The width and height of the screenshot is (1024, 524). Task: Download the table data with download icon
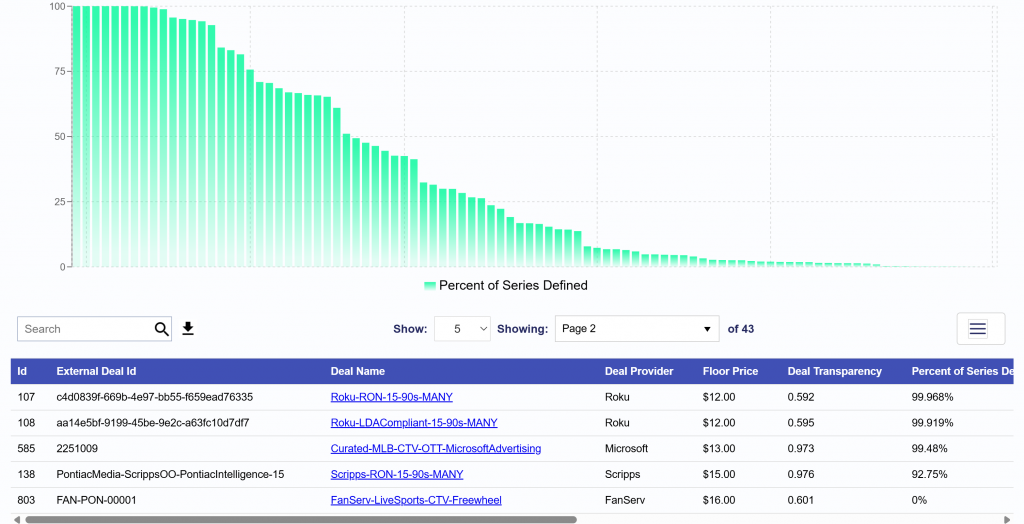click(188, 329)
